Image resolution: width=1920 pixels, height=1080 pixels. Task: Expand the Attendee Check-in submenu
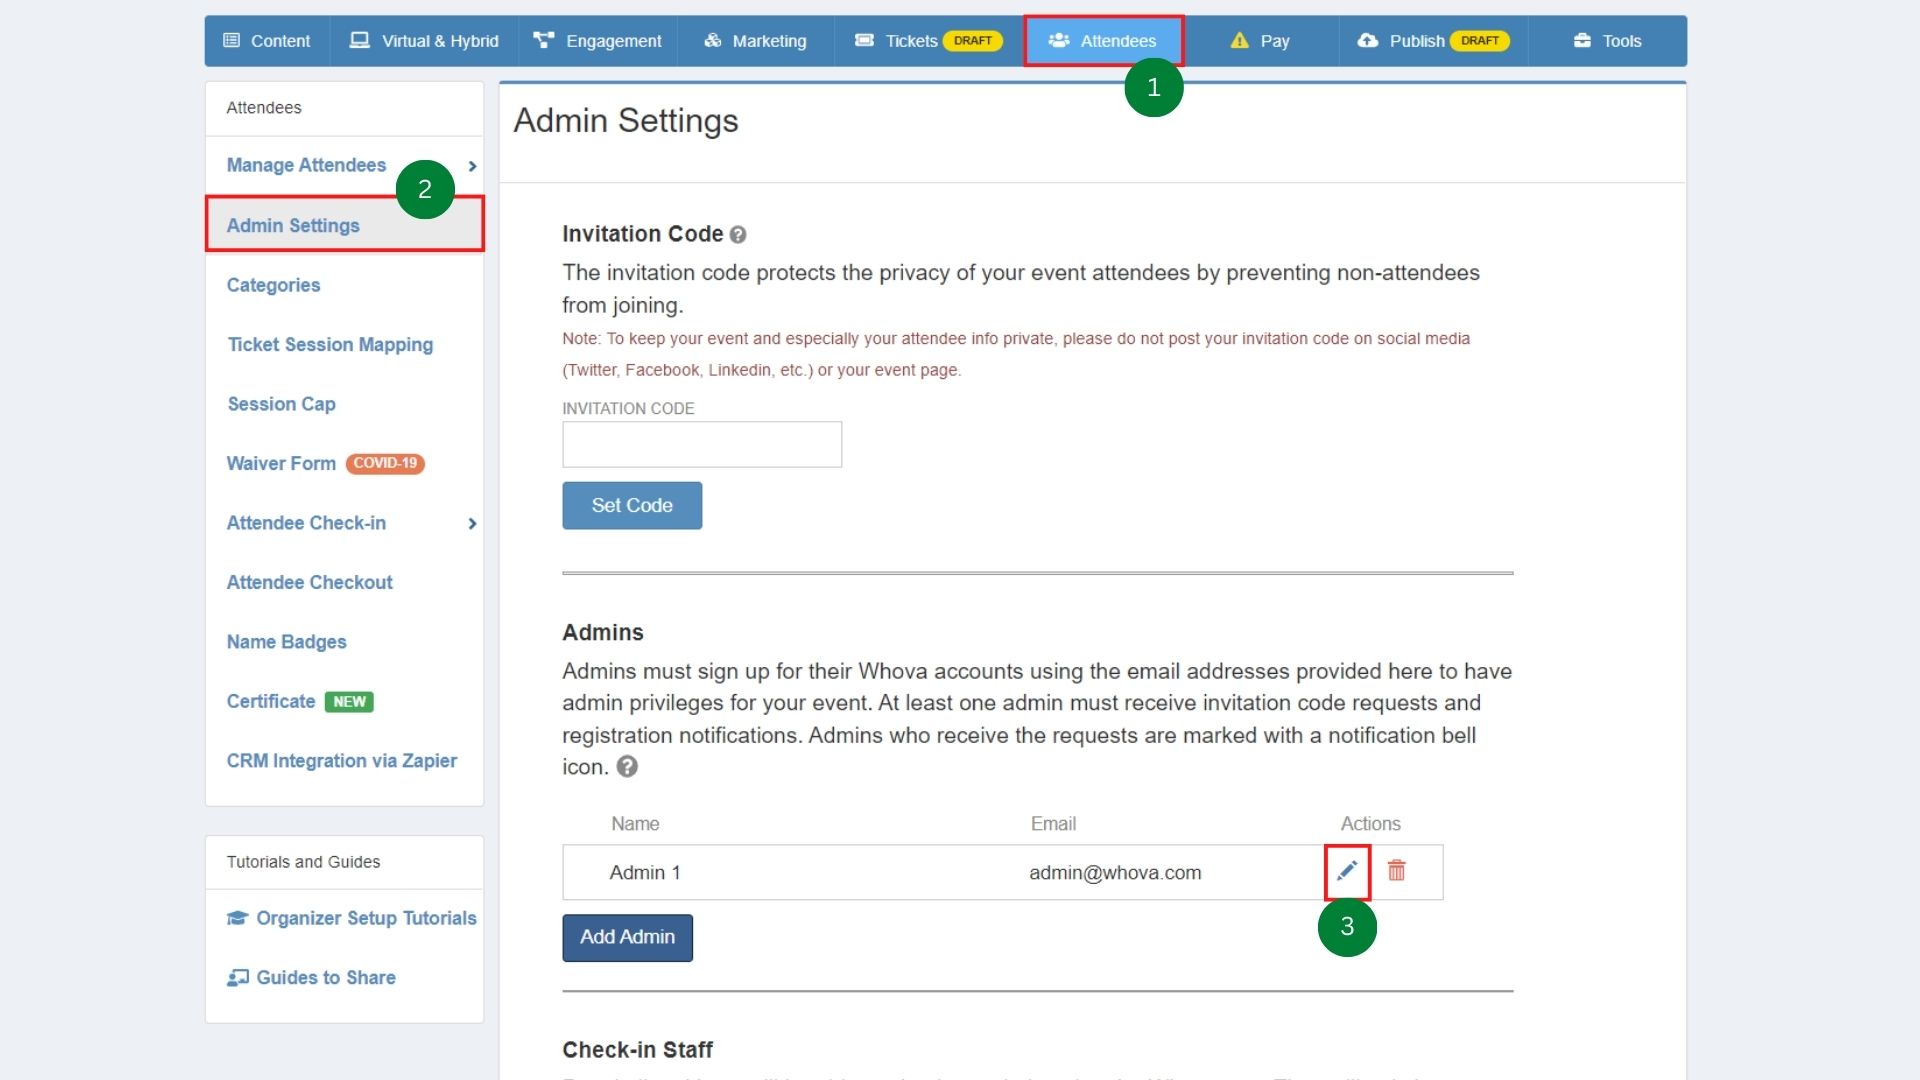coord(471,523)
